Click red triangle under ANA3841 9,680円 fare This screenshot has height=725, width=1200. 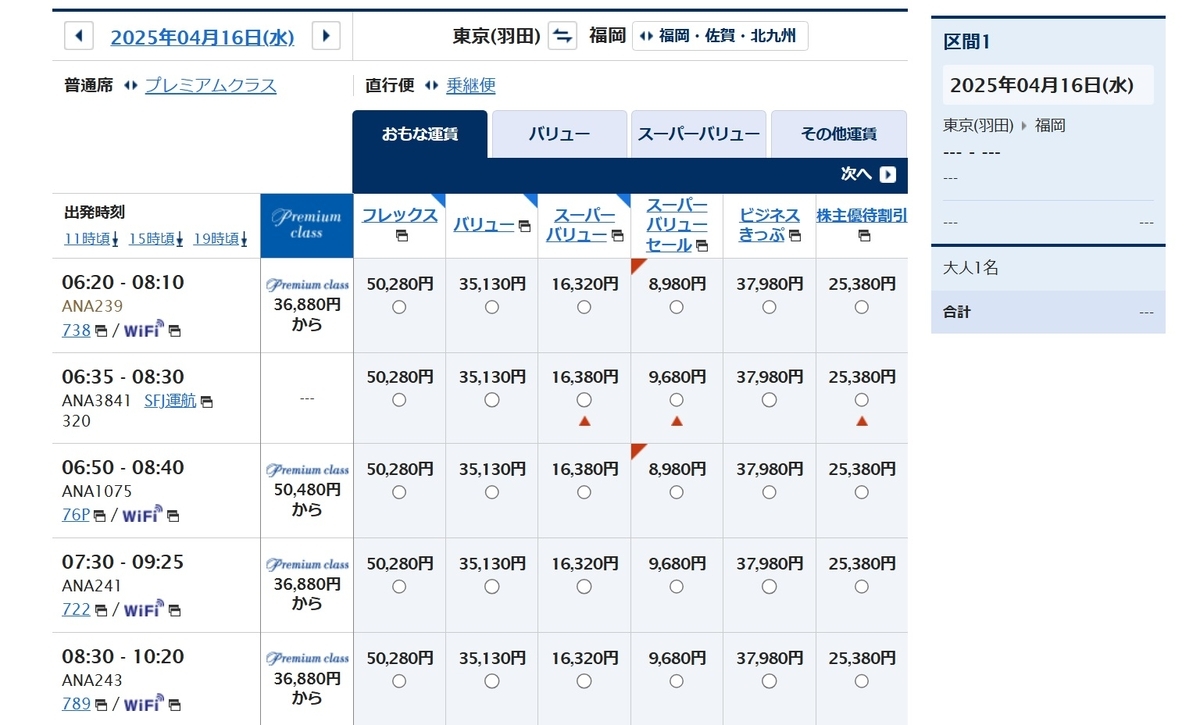point(676,421)
